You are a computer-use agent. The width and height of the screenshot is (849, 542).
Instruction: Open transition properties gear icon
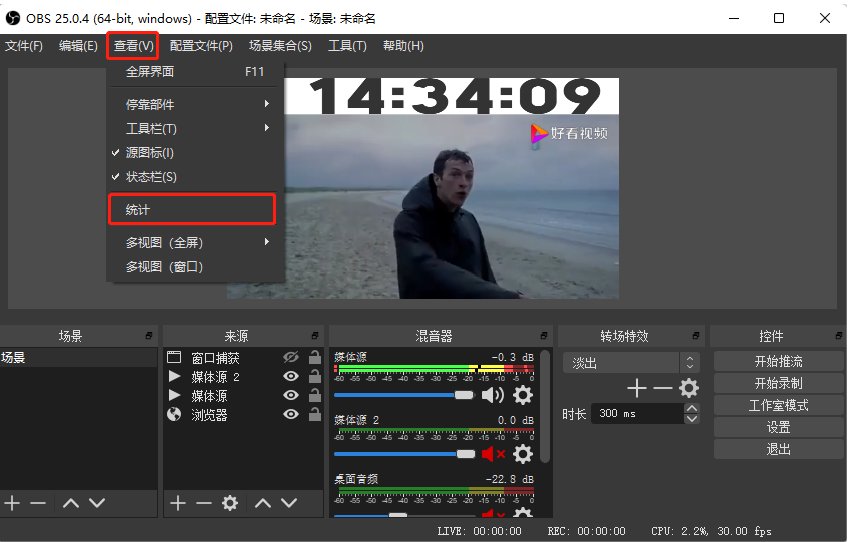point(689,388)
